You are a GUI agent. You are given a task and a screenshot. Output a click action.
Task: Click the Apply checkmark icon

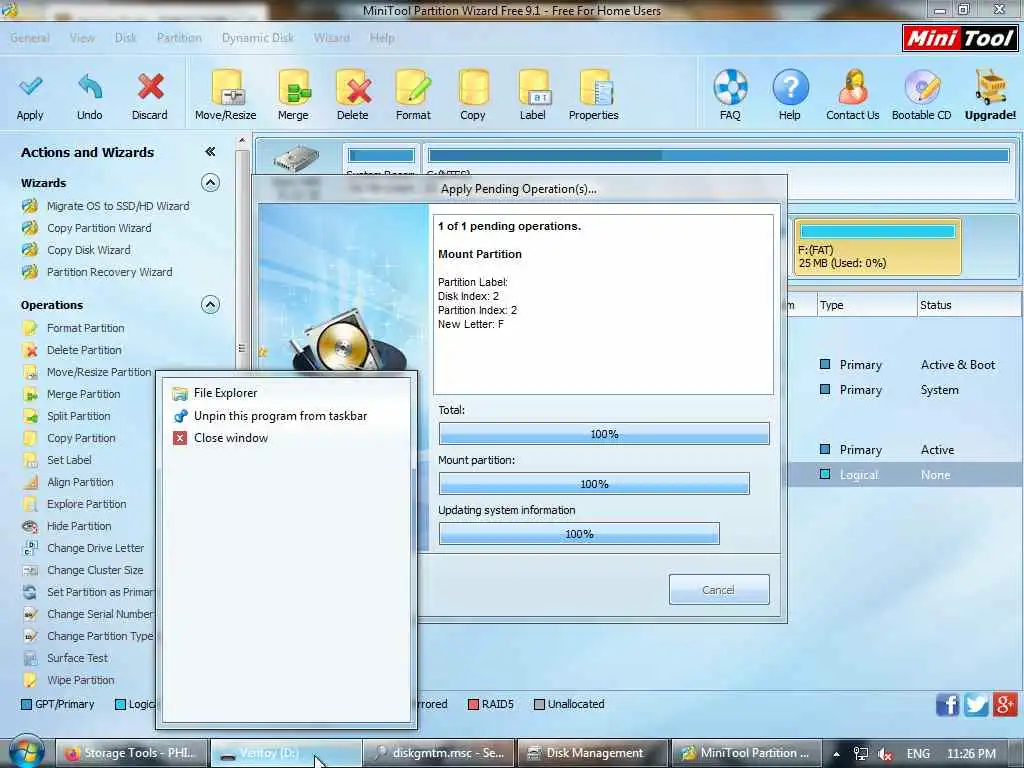30,87
